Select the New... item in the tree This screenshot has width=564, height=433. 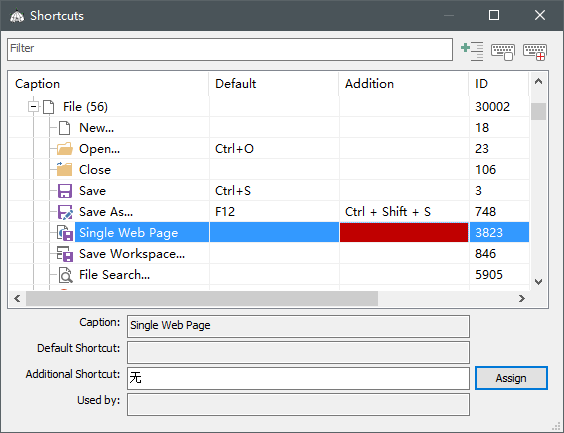pyautogui.click(x=96, y=128)
